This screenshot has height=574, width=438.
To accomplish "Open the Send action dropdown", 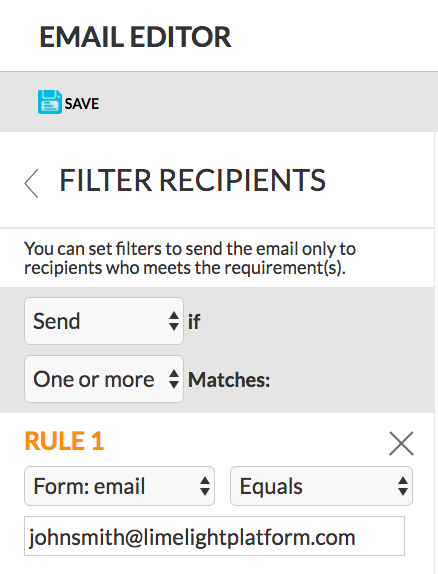I will click(104, 321).
